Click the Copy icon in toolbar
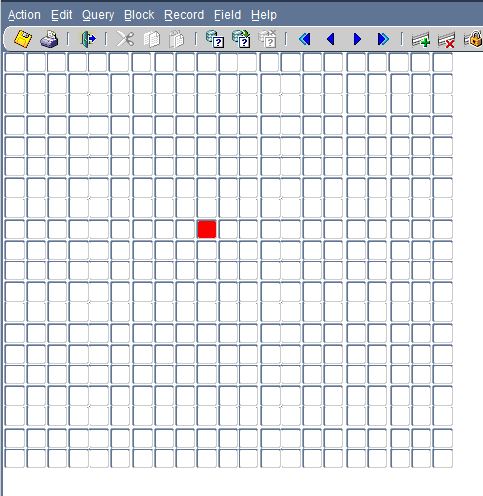The height and width of the screenshot is (496, 483). 152,39
